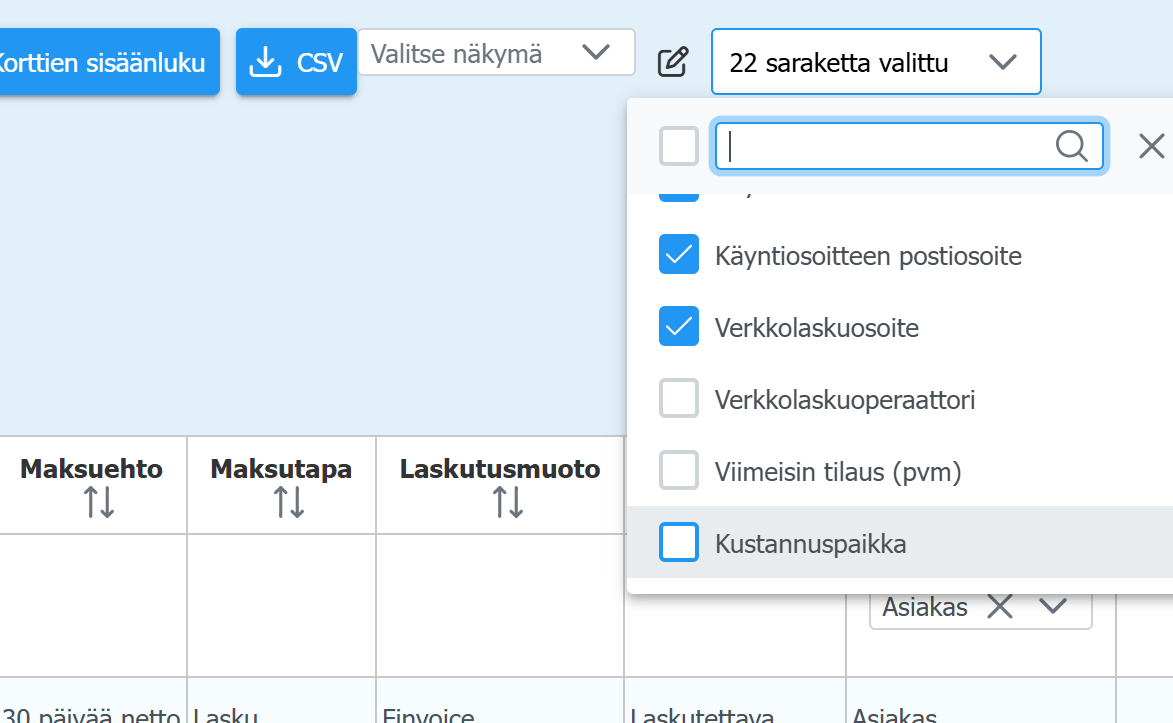This screenshot has height=723, width=1173.
Task: Select the Kustannuspaikka list option
Action: 810,544
